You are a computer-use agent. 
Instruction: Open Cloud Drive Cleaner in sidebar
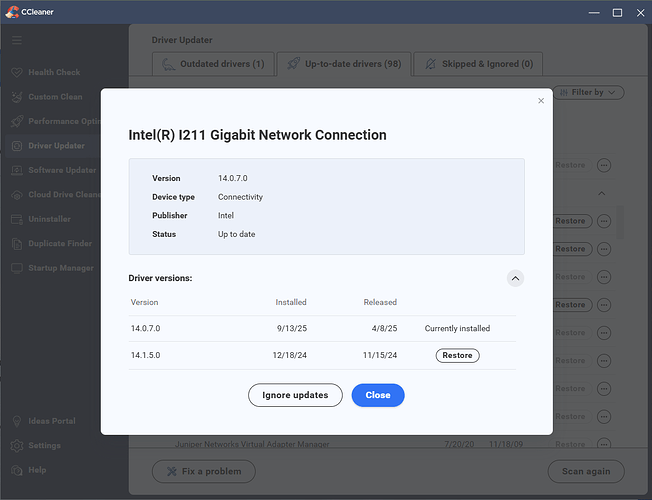(x=54, y=195)
